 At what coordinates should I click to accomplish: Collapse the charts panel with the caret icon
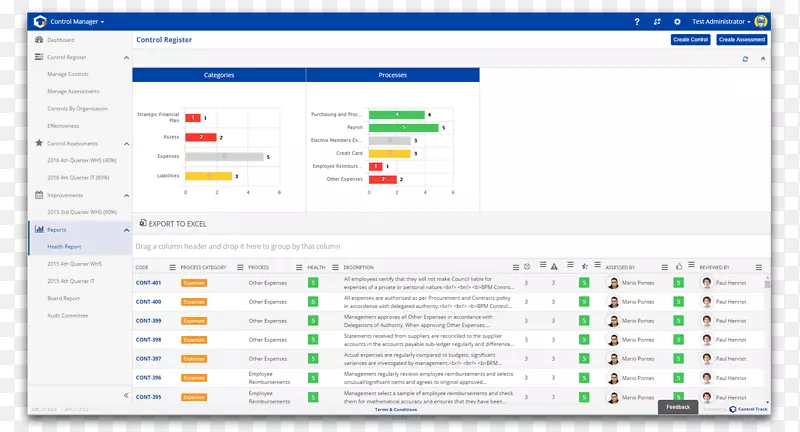[x=763, y=59]
